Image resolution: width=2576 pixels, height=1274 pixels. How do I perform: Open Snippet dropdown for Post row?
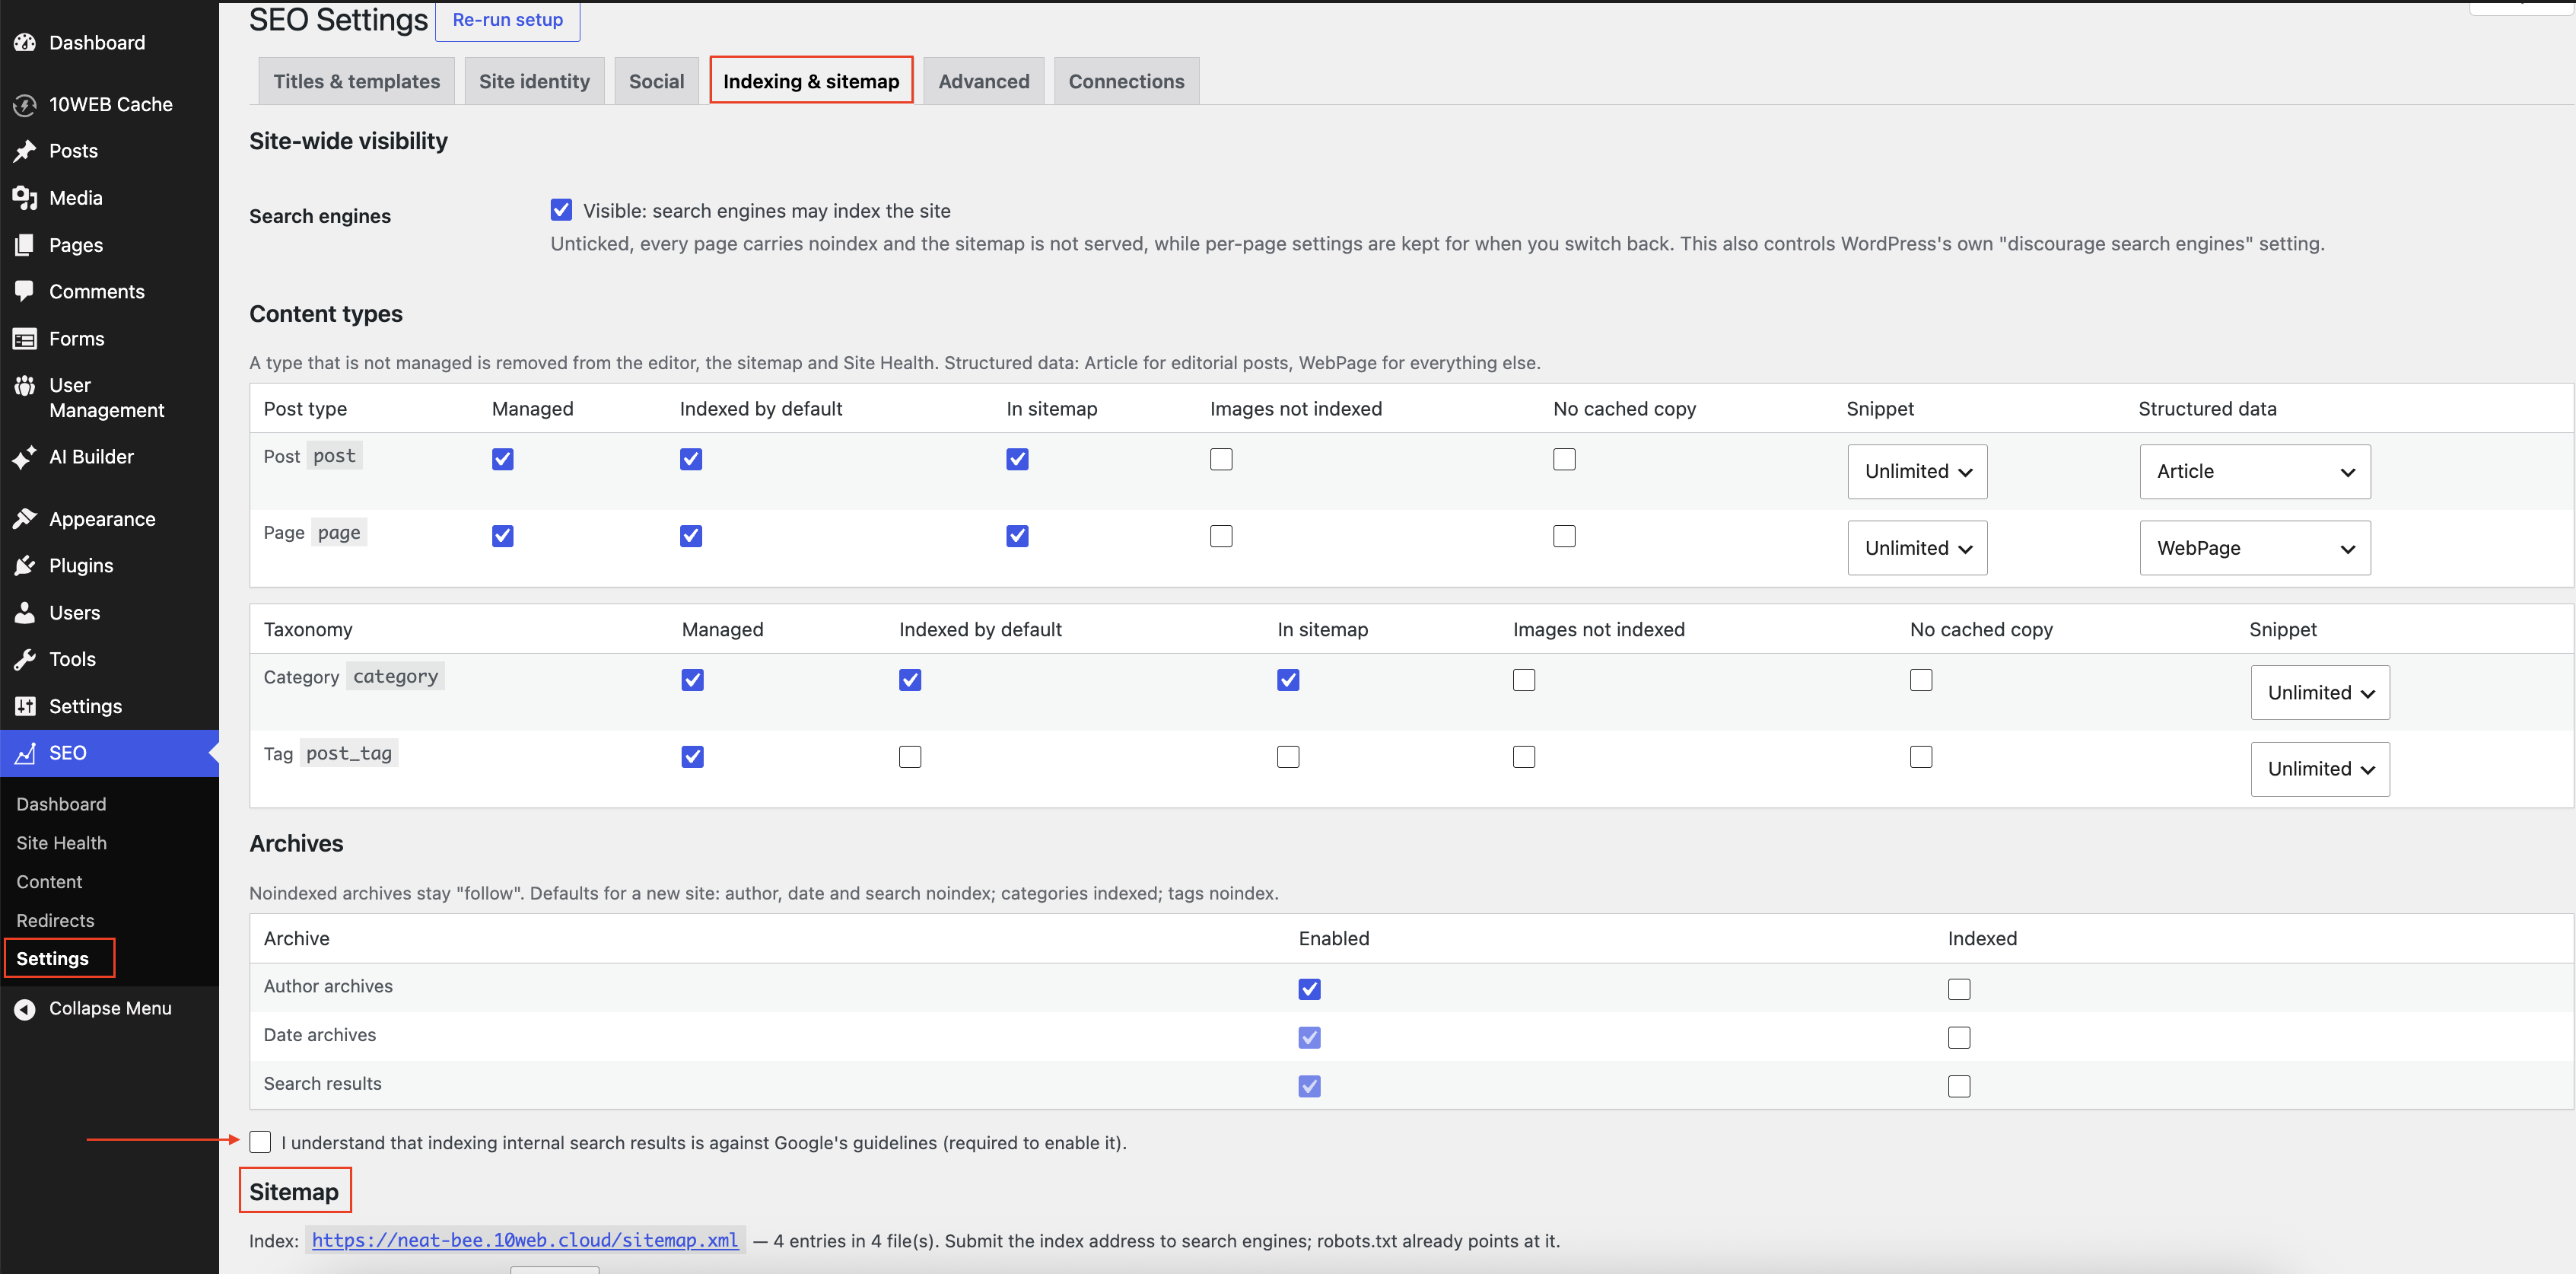tap(1917, 471)
